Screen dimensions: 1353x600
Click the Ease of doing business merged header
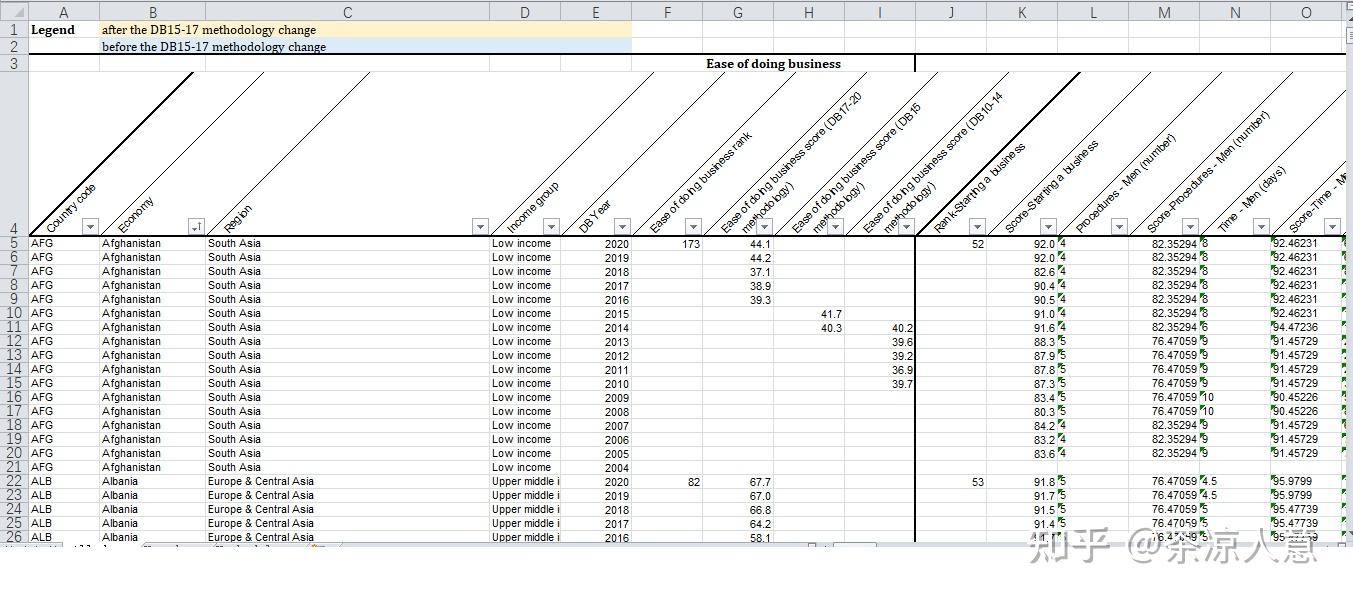(773, 63)
